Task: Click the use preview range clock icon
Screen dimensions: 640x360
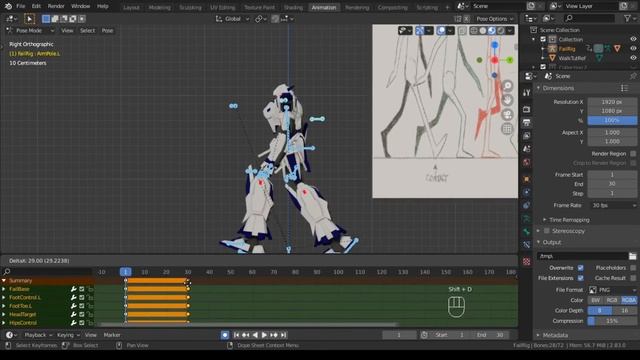Action: click(424, 335)
